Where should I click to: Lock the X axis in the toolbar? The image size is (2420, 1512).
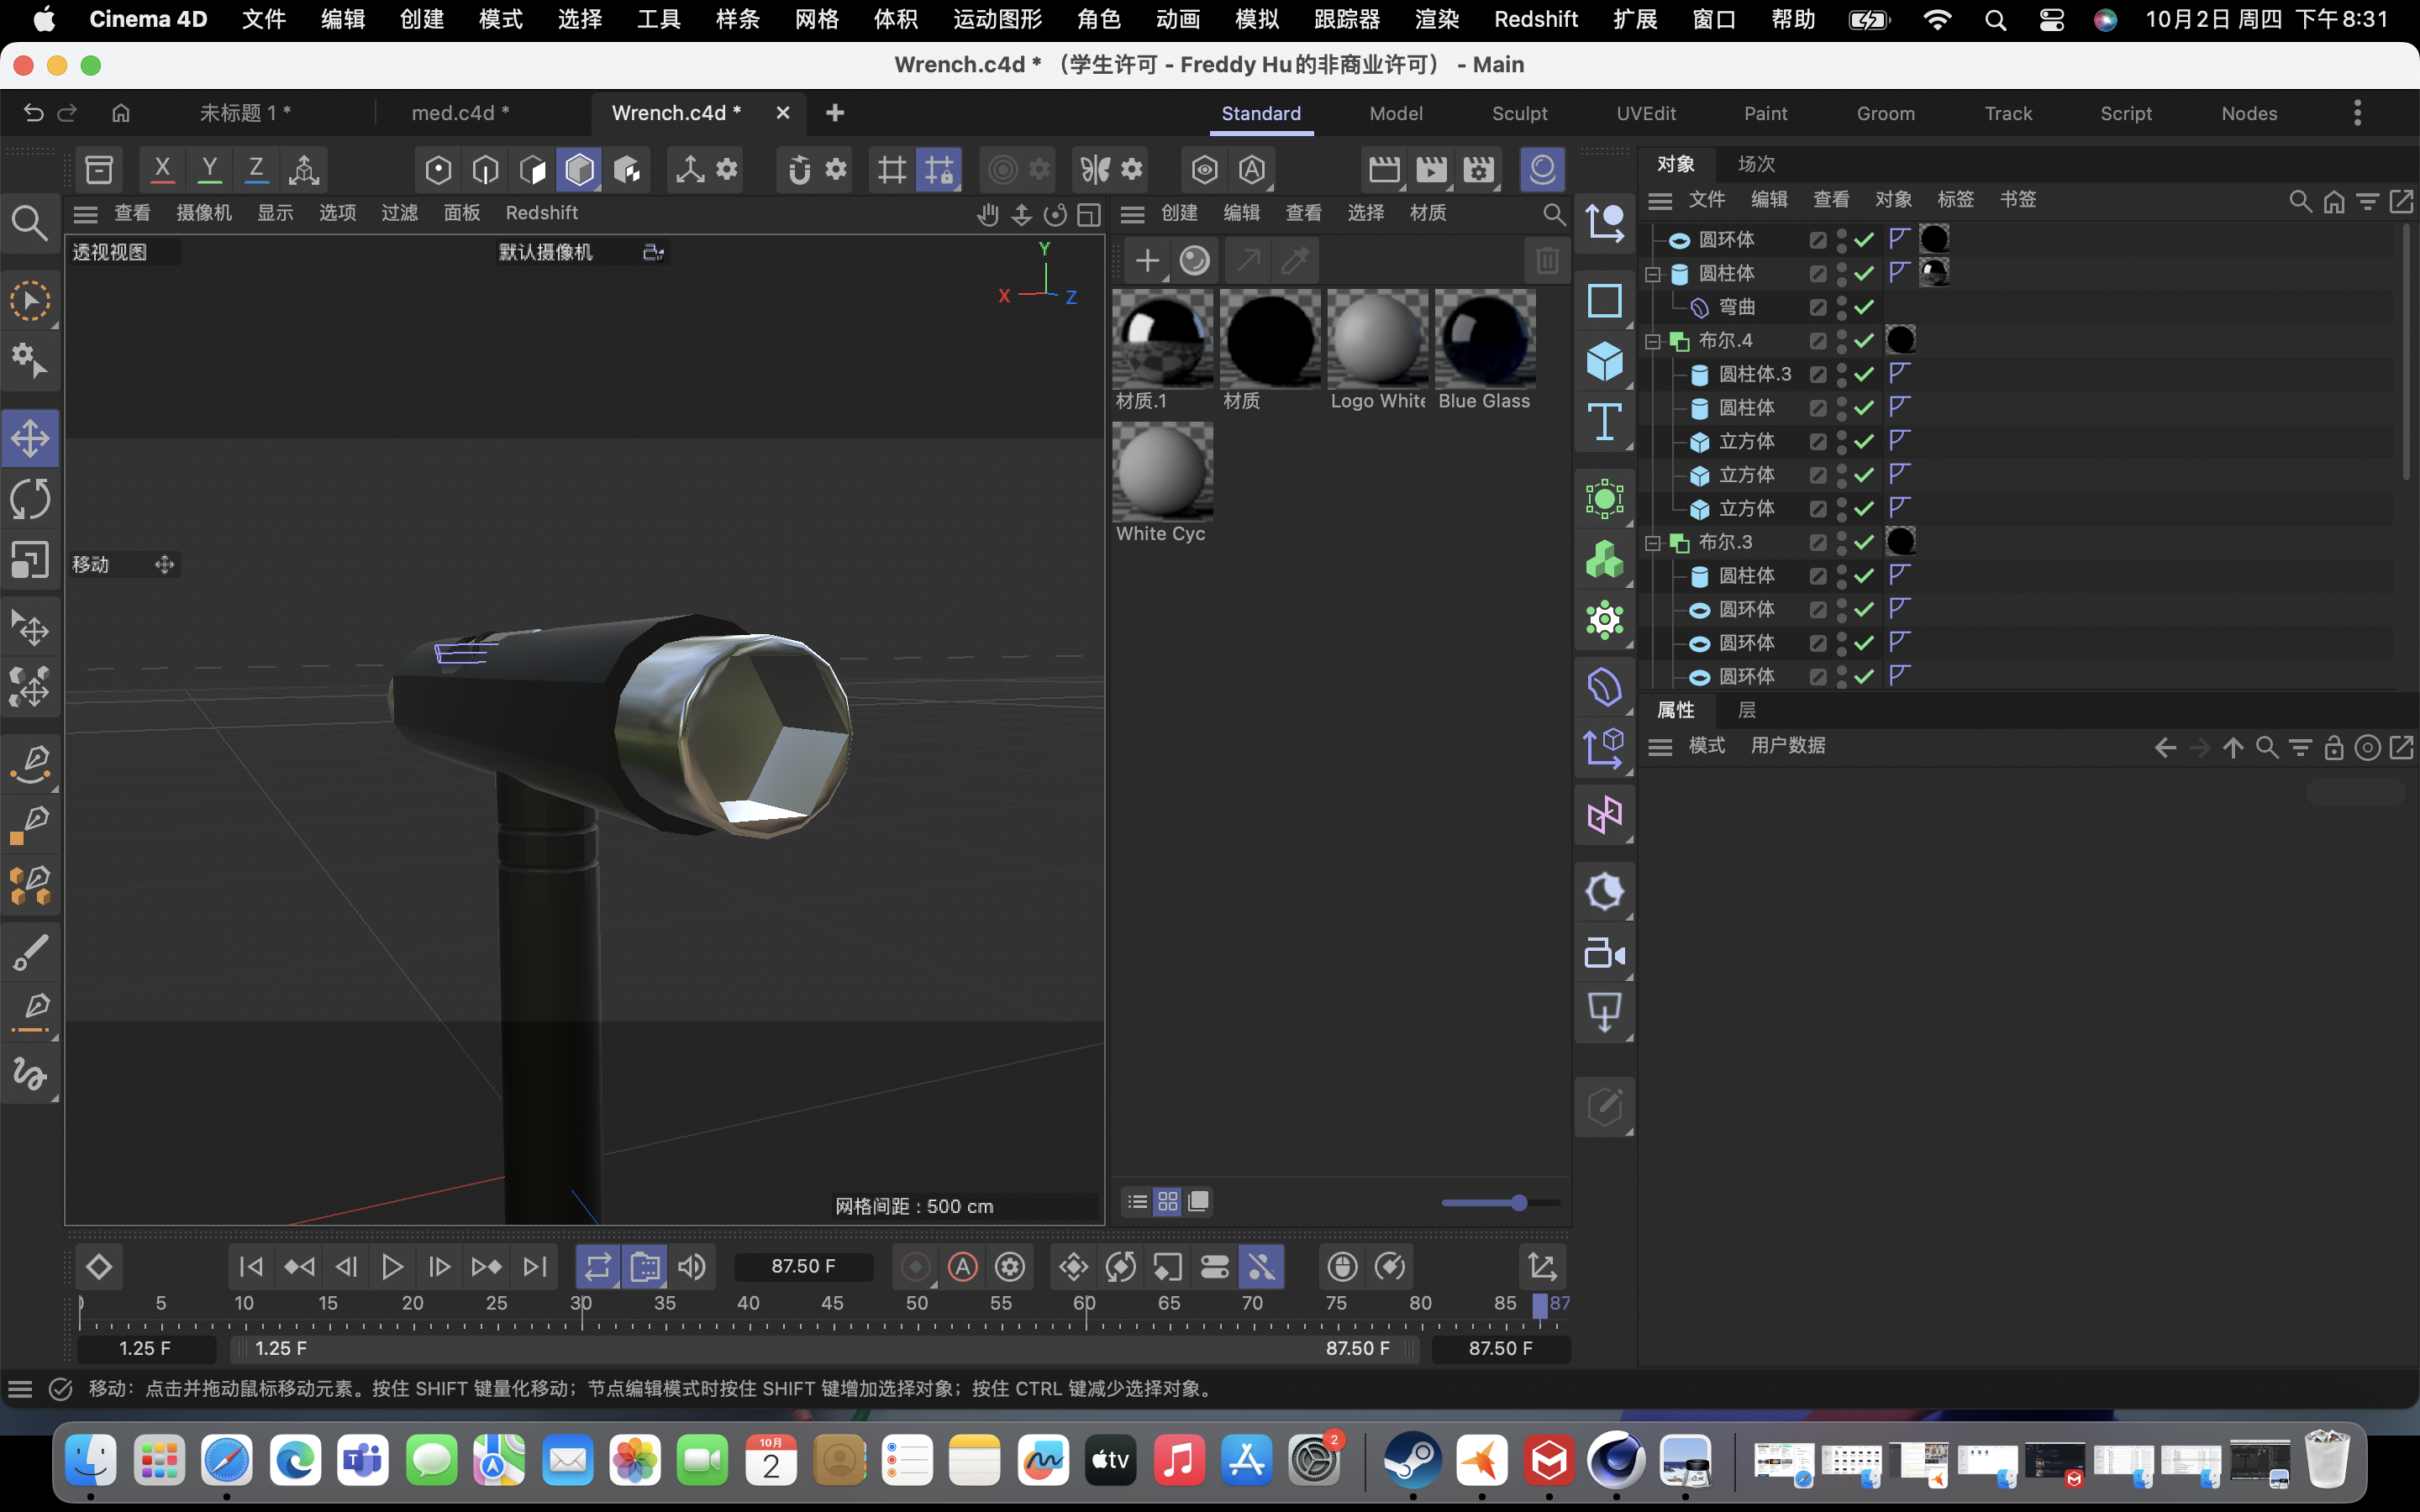pyautogui.click(x=162, y=169)
